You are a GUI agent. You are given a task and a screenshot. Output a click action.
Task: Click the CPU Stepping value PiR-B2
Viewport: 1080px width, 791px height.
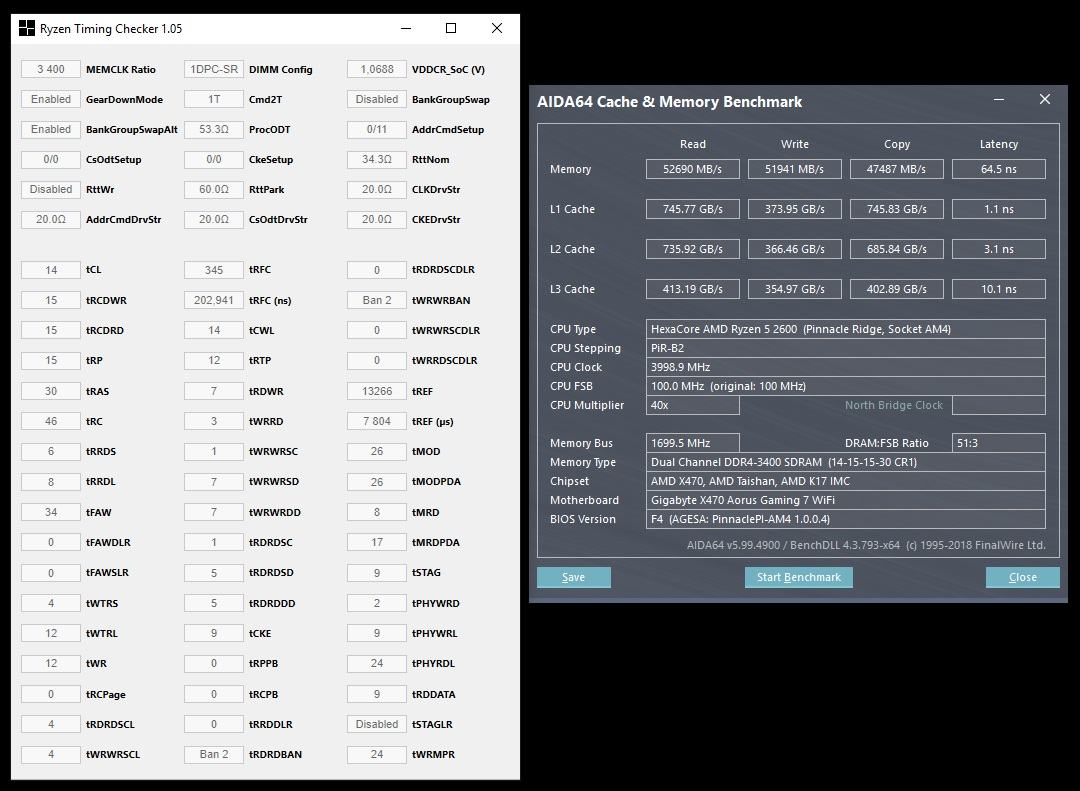tap(846, 348)
